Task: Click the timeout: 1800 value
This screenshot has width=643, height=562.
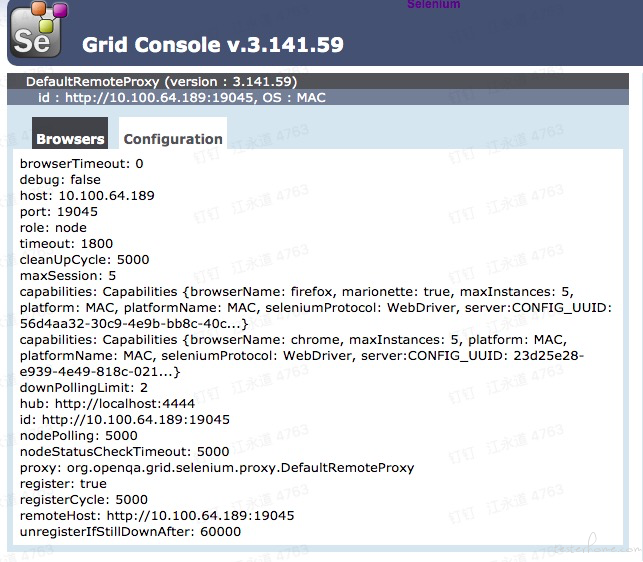Action: (66, 244)
